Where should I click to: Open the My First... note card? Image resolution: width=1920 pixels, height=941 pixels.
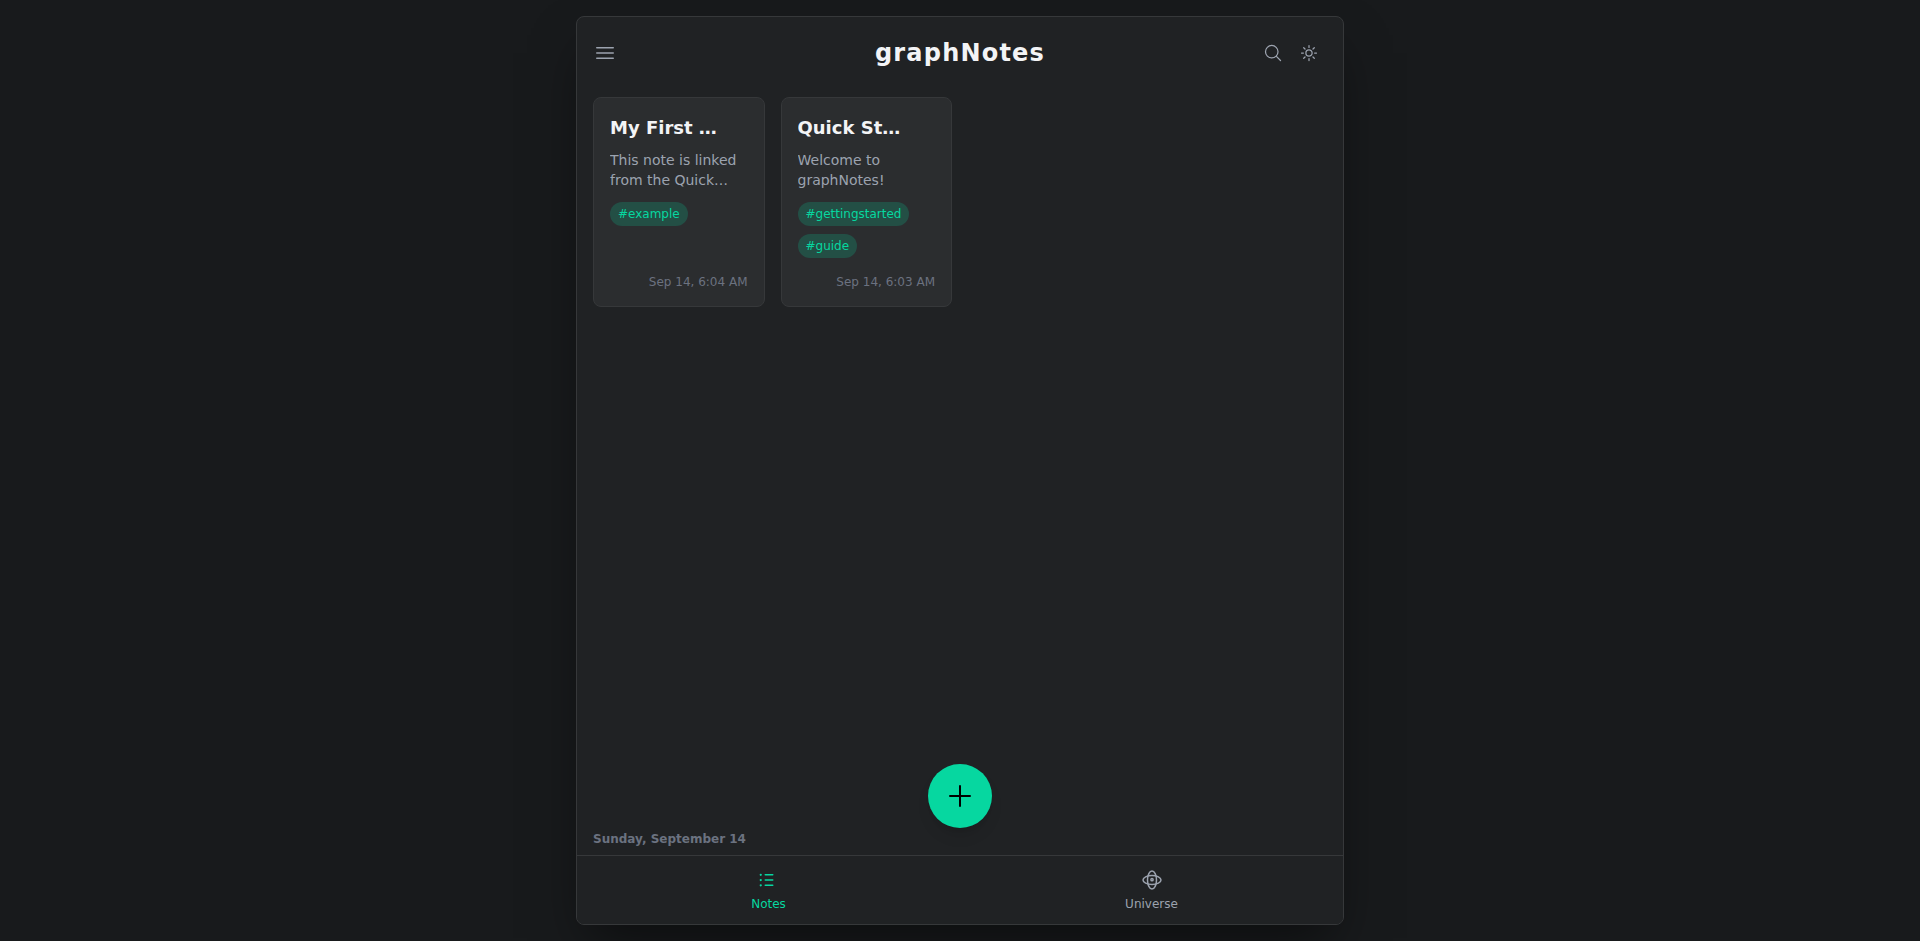(679, 202)
